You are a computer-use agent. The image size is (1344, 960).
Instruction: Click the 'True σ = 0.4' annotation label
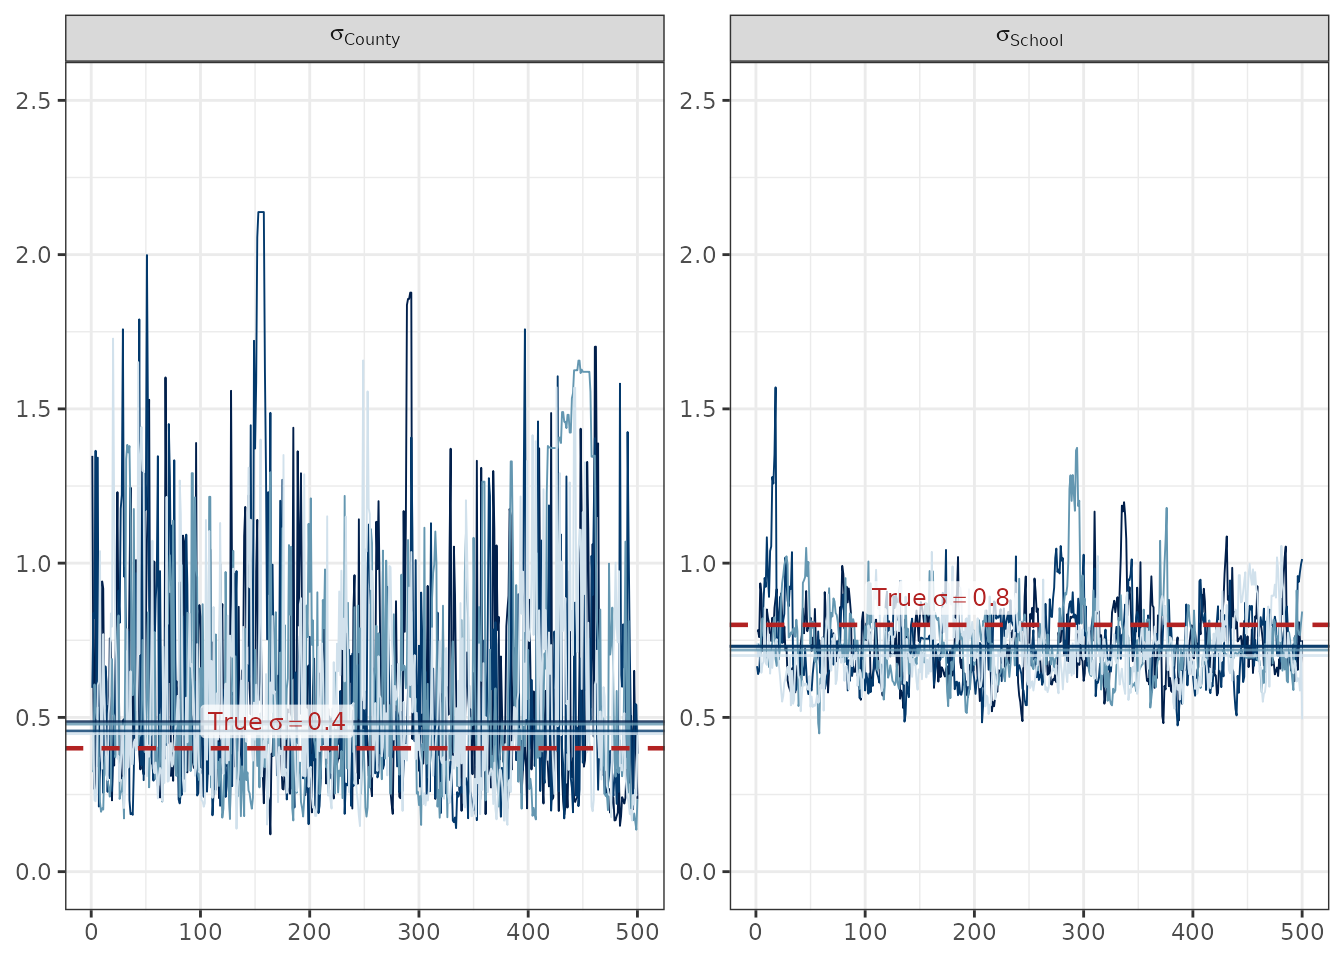[277, 721]
